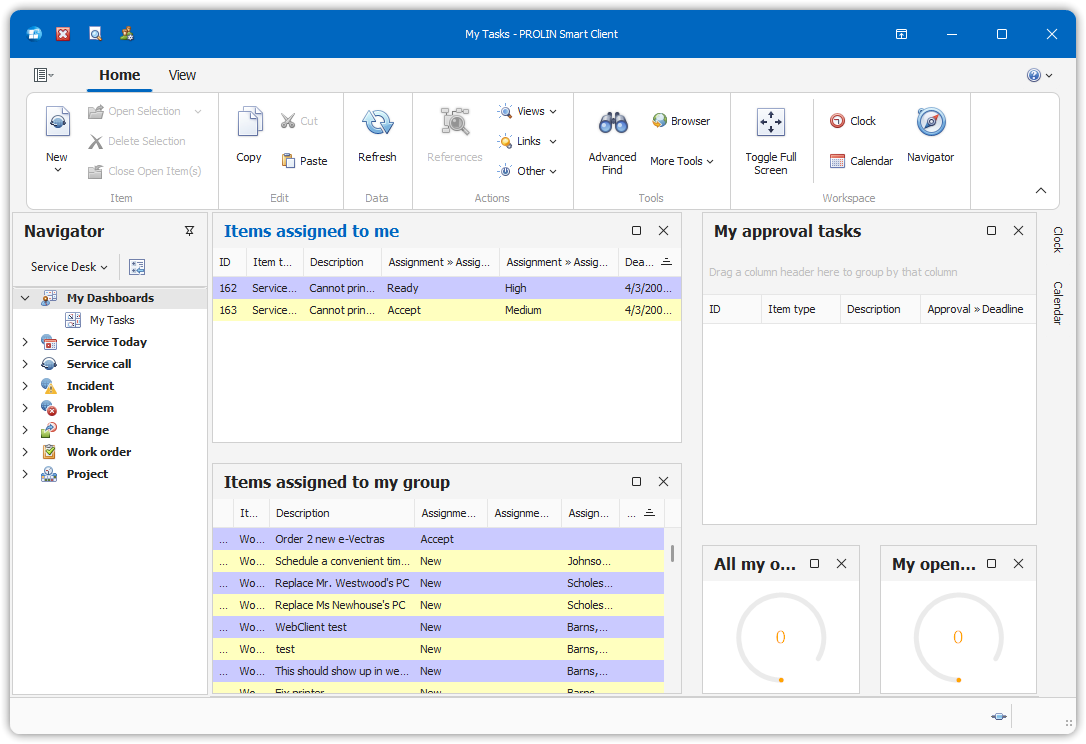Open Advanced Find with the binoculars icon
The image size is (1086, 744).
tap(612, 123)
